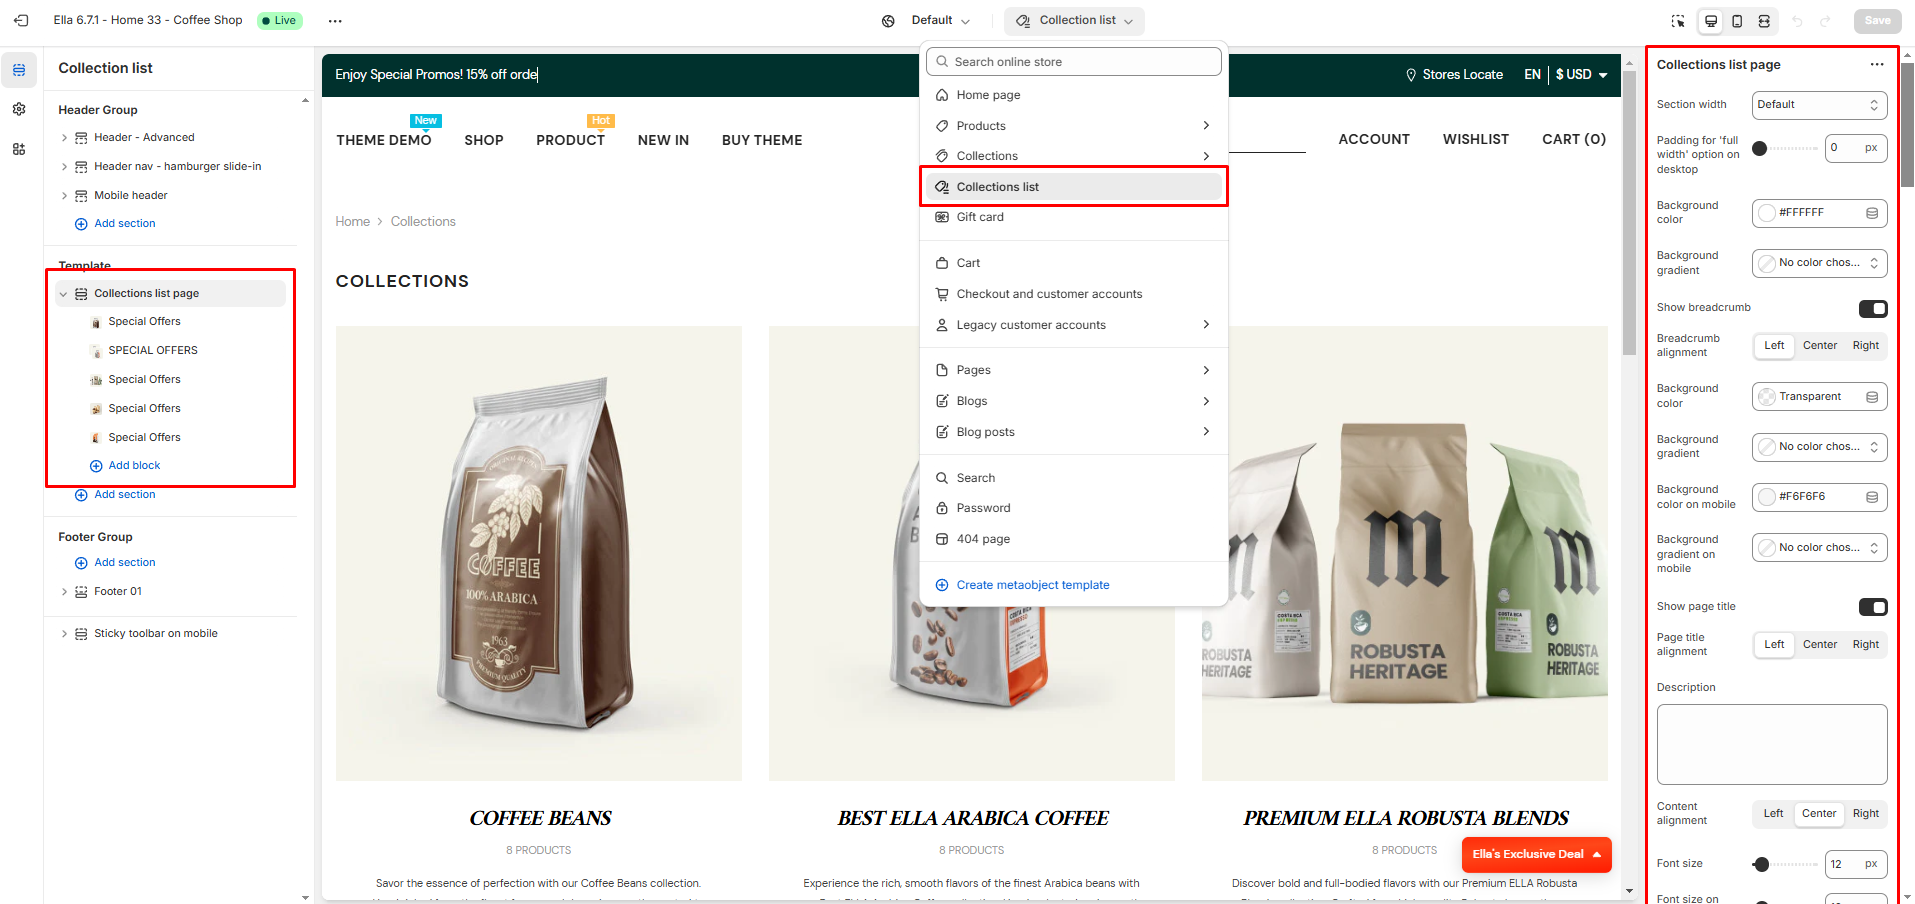The width and height of the screenshot is (1915, 904).
Task: Choose Gift card in template list
Action: tap(980, 217)
